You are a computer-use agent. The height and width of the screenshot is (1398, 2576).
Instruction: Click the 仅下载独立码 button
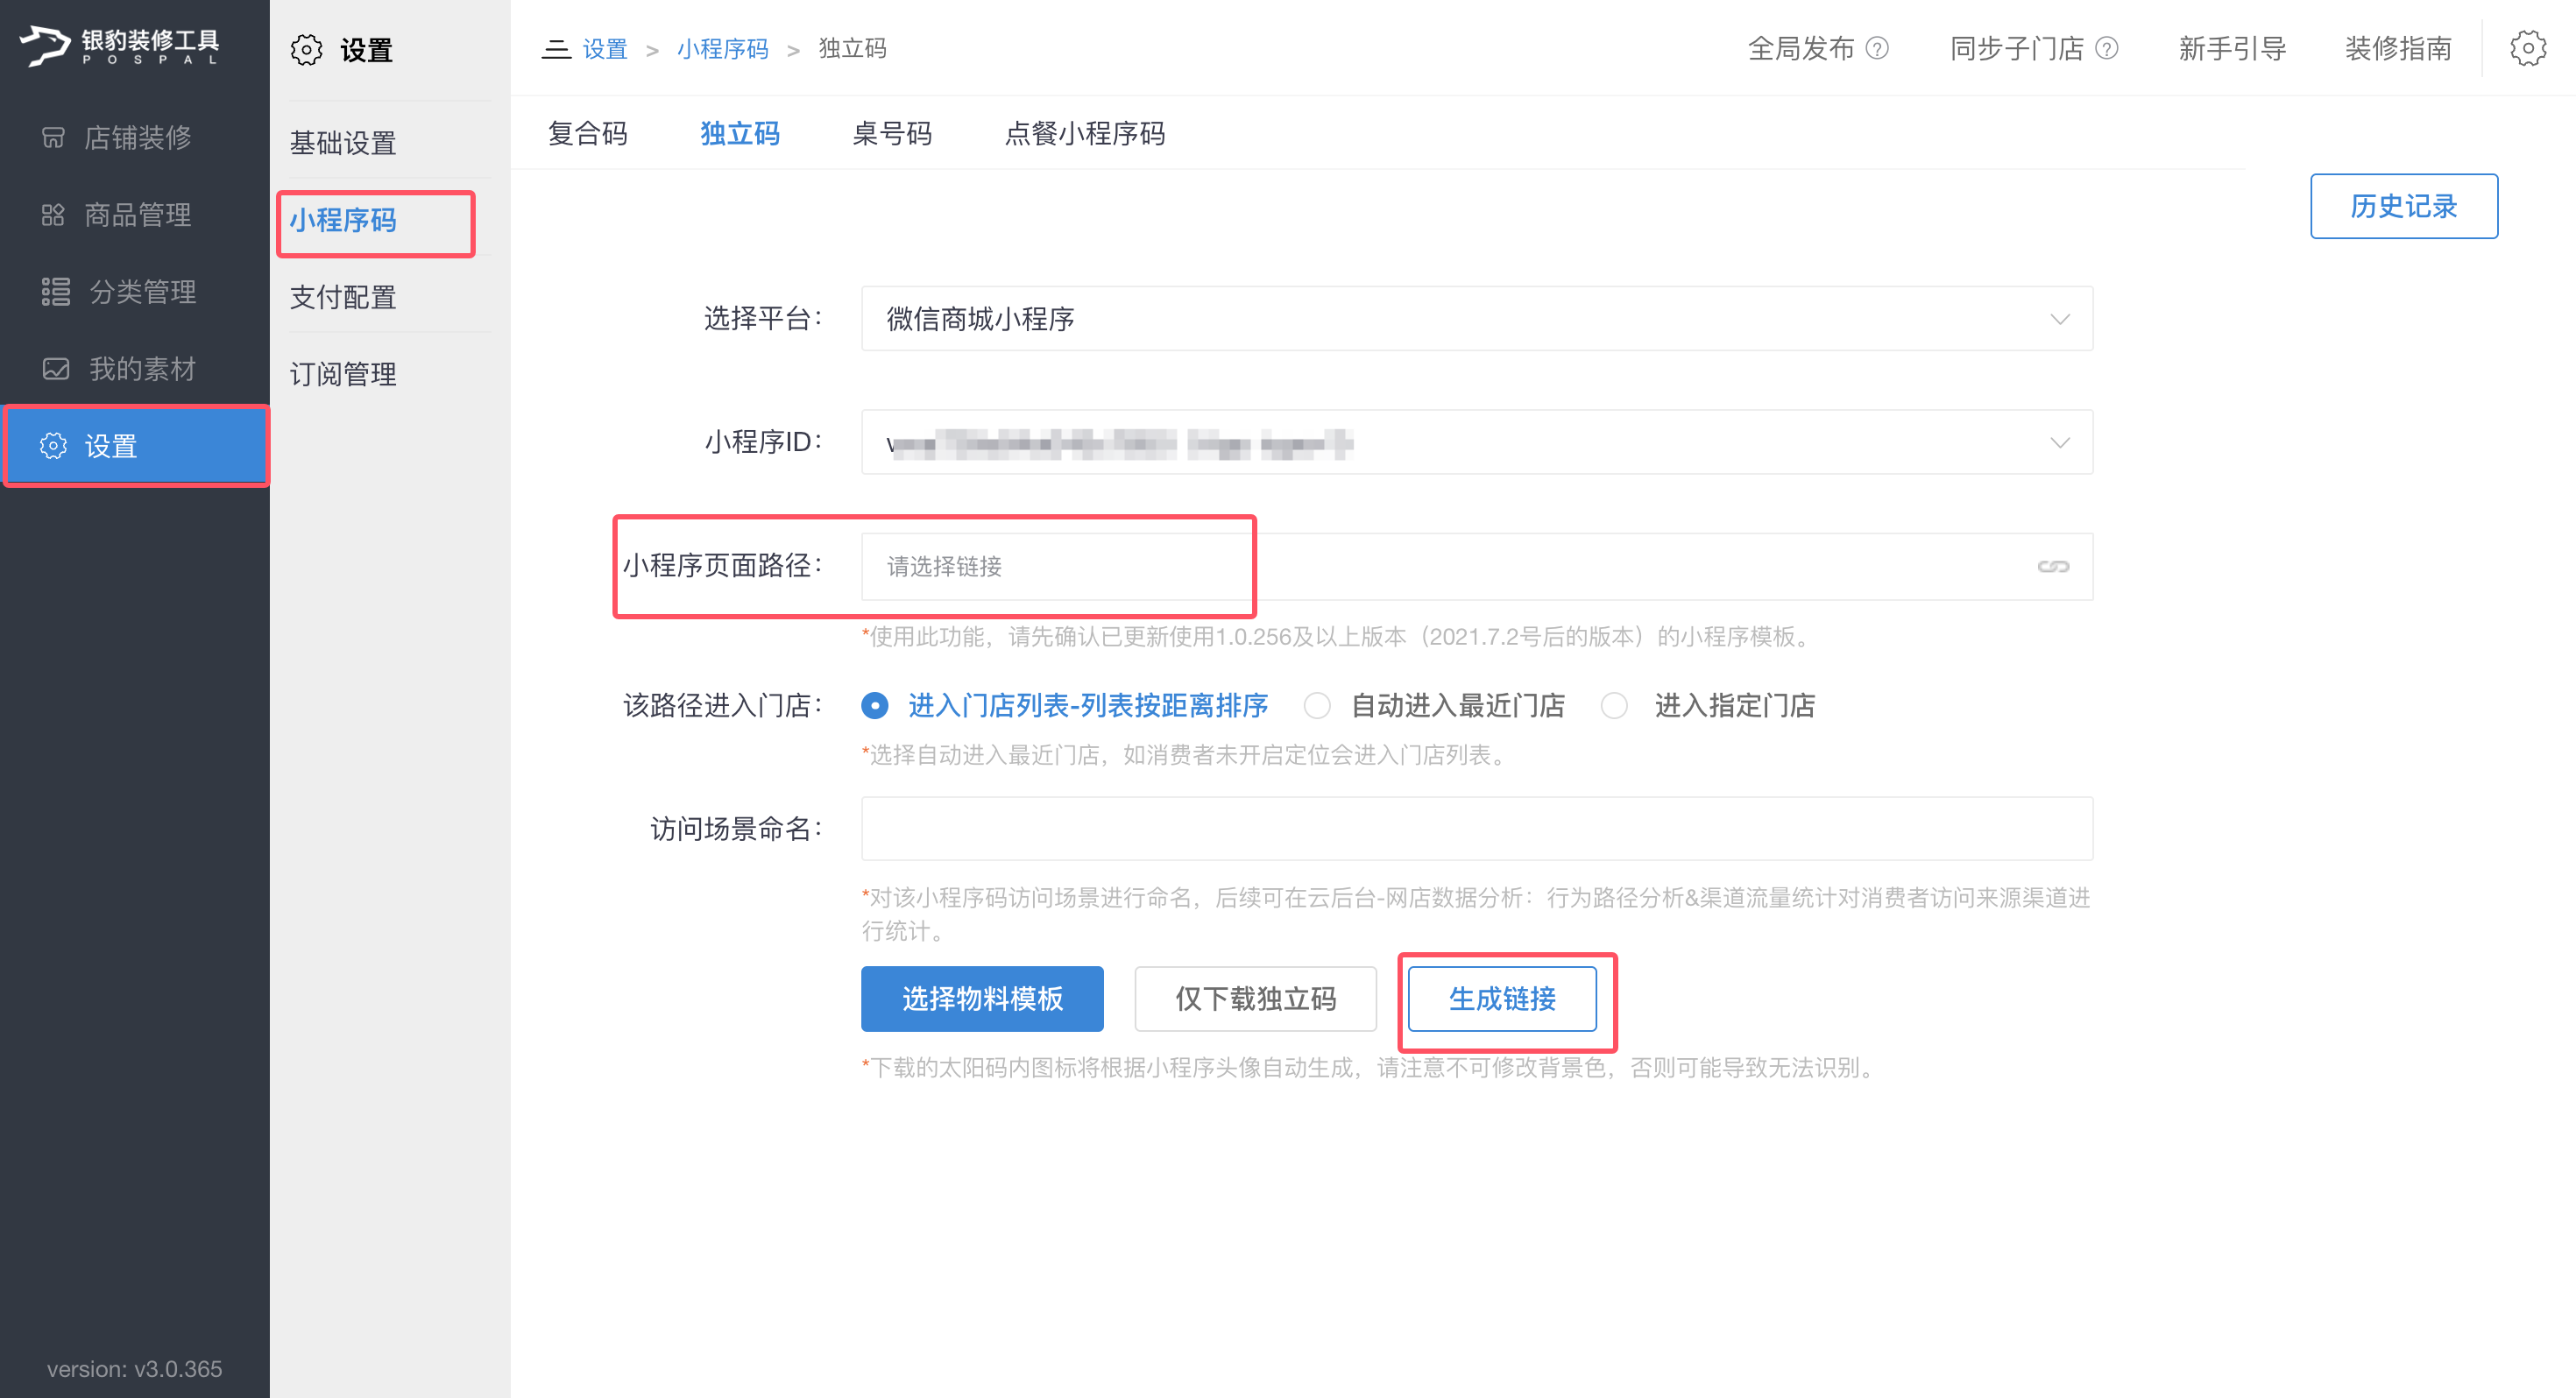tap(1255, 999)
